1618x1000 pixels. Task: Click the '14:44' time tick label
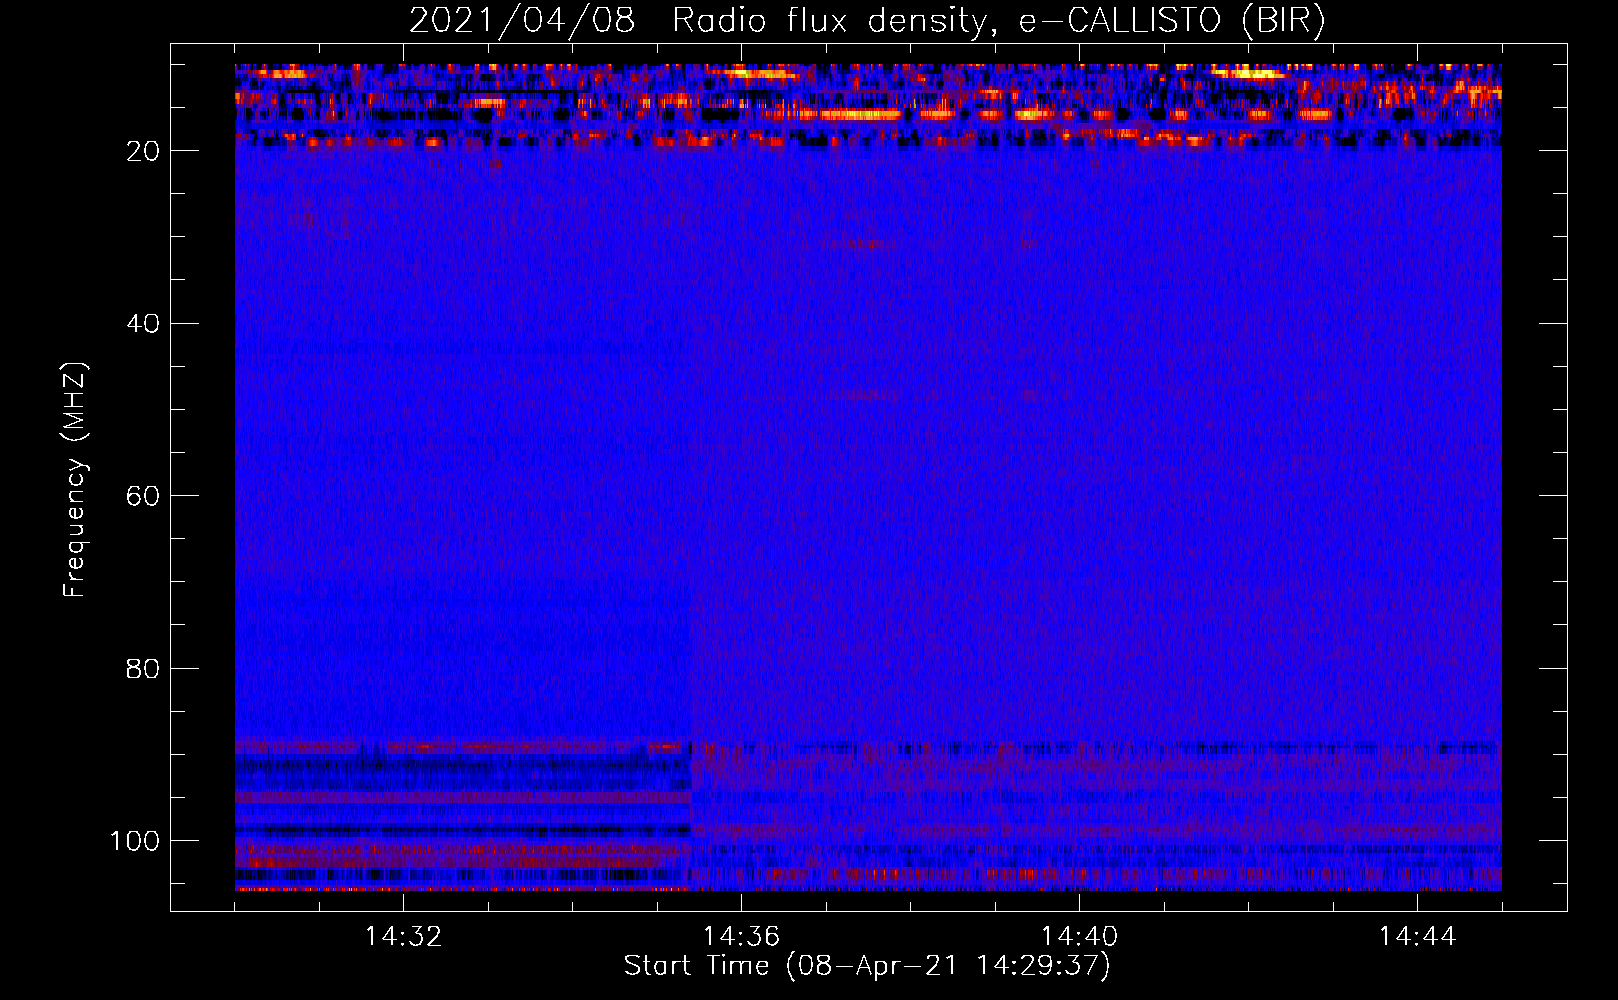tap(1417, 937)
